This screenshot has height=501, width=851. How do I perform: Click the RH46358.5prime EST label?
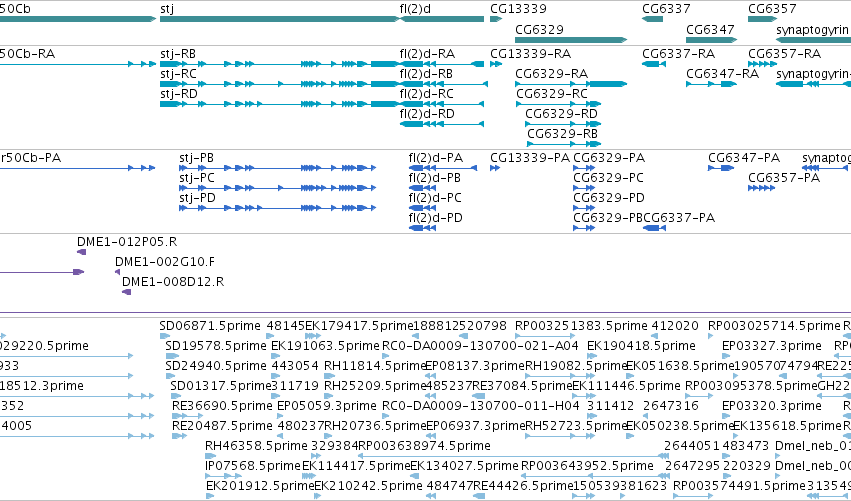(256, 446)
